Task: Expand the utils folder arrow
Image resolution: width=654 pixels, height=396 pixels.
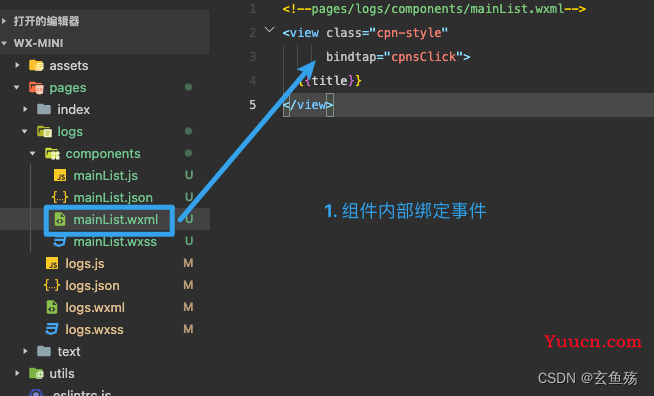Action: click(17, 373)
